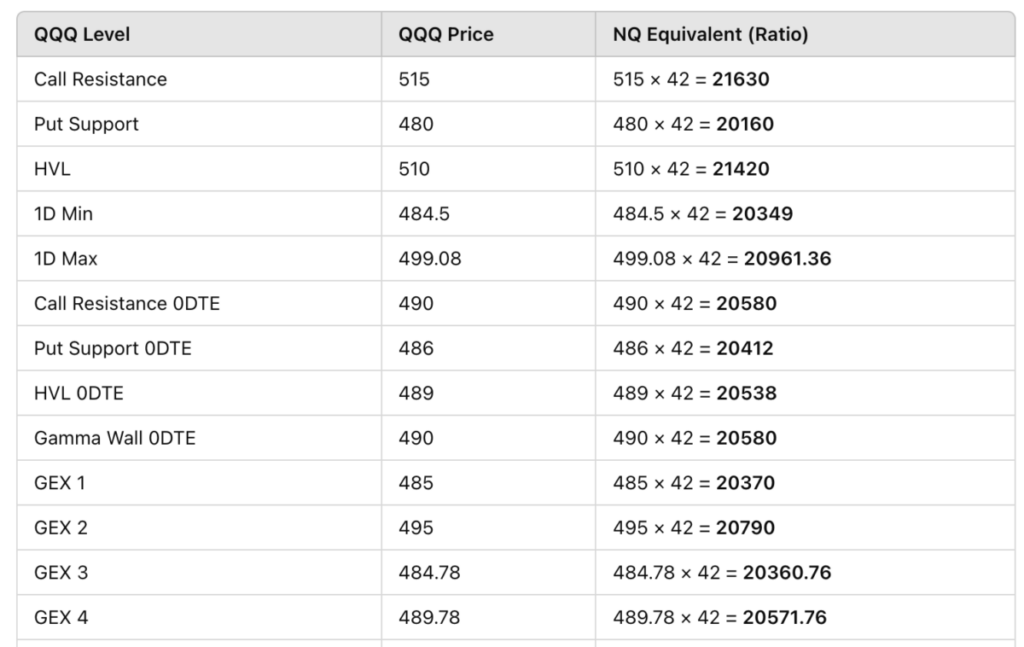
Task: Click the Call Resistance 0DTE label
Action: [x=127, y=303]
